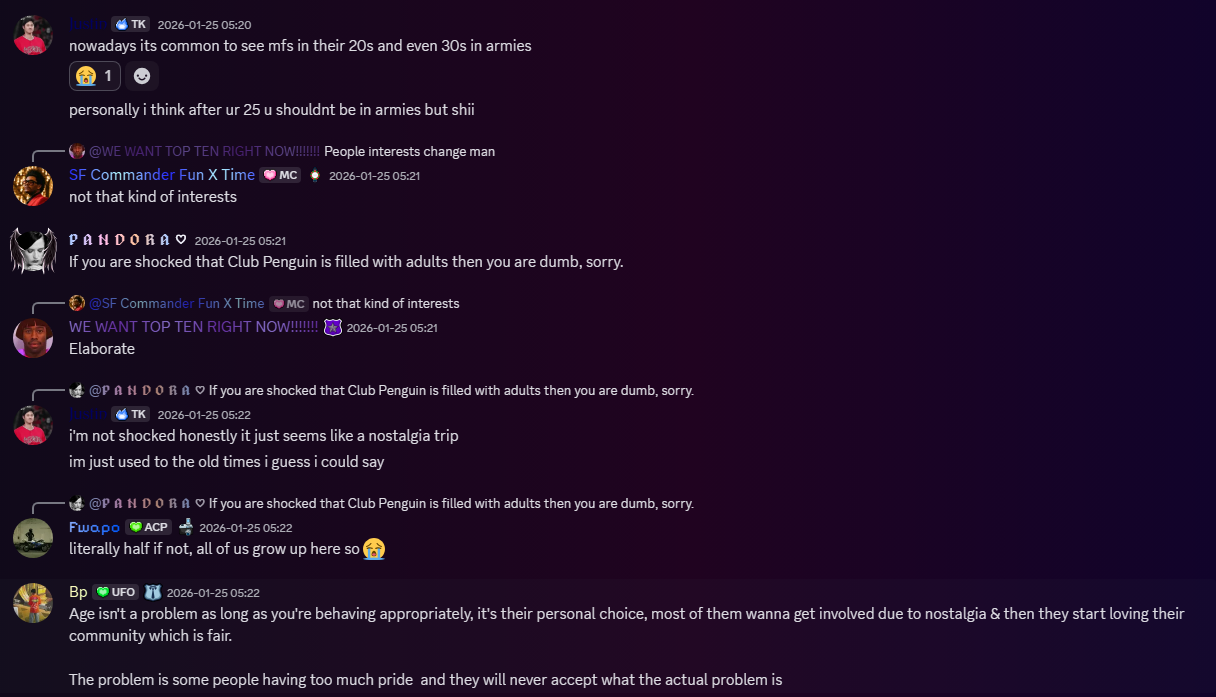Click the TK tag beside the 05:20 timestamp
This screenshot has height=697, width=1216.
tap(130, 24)
